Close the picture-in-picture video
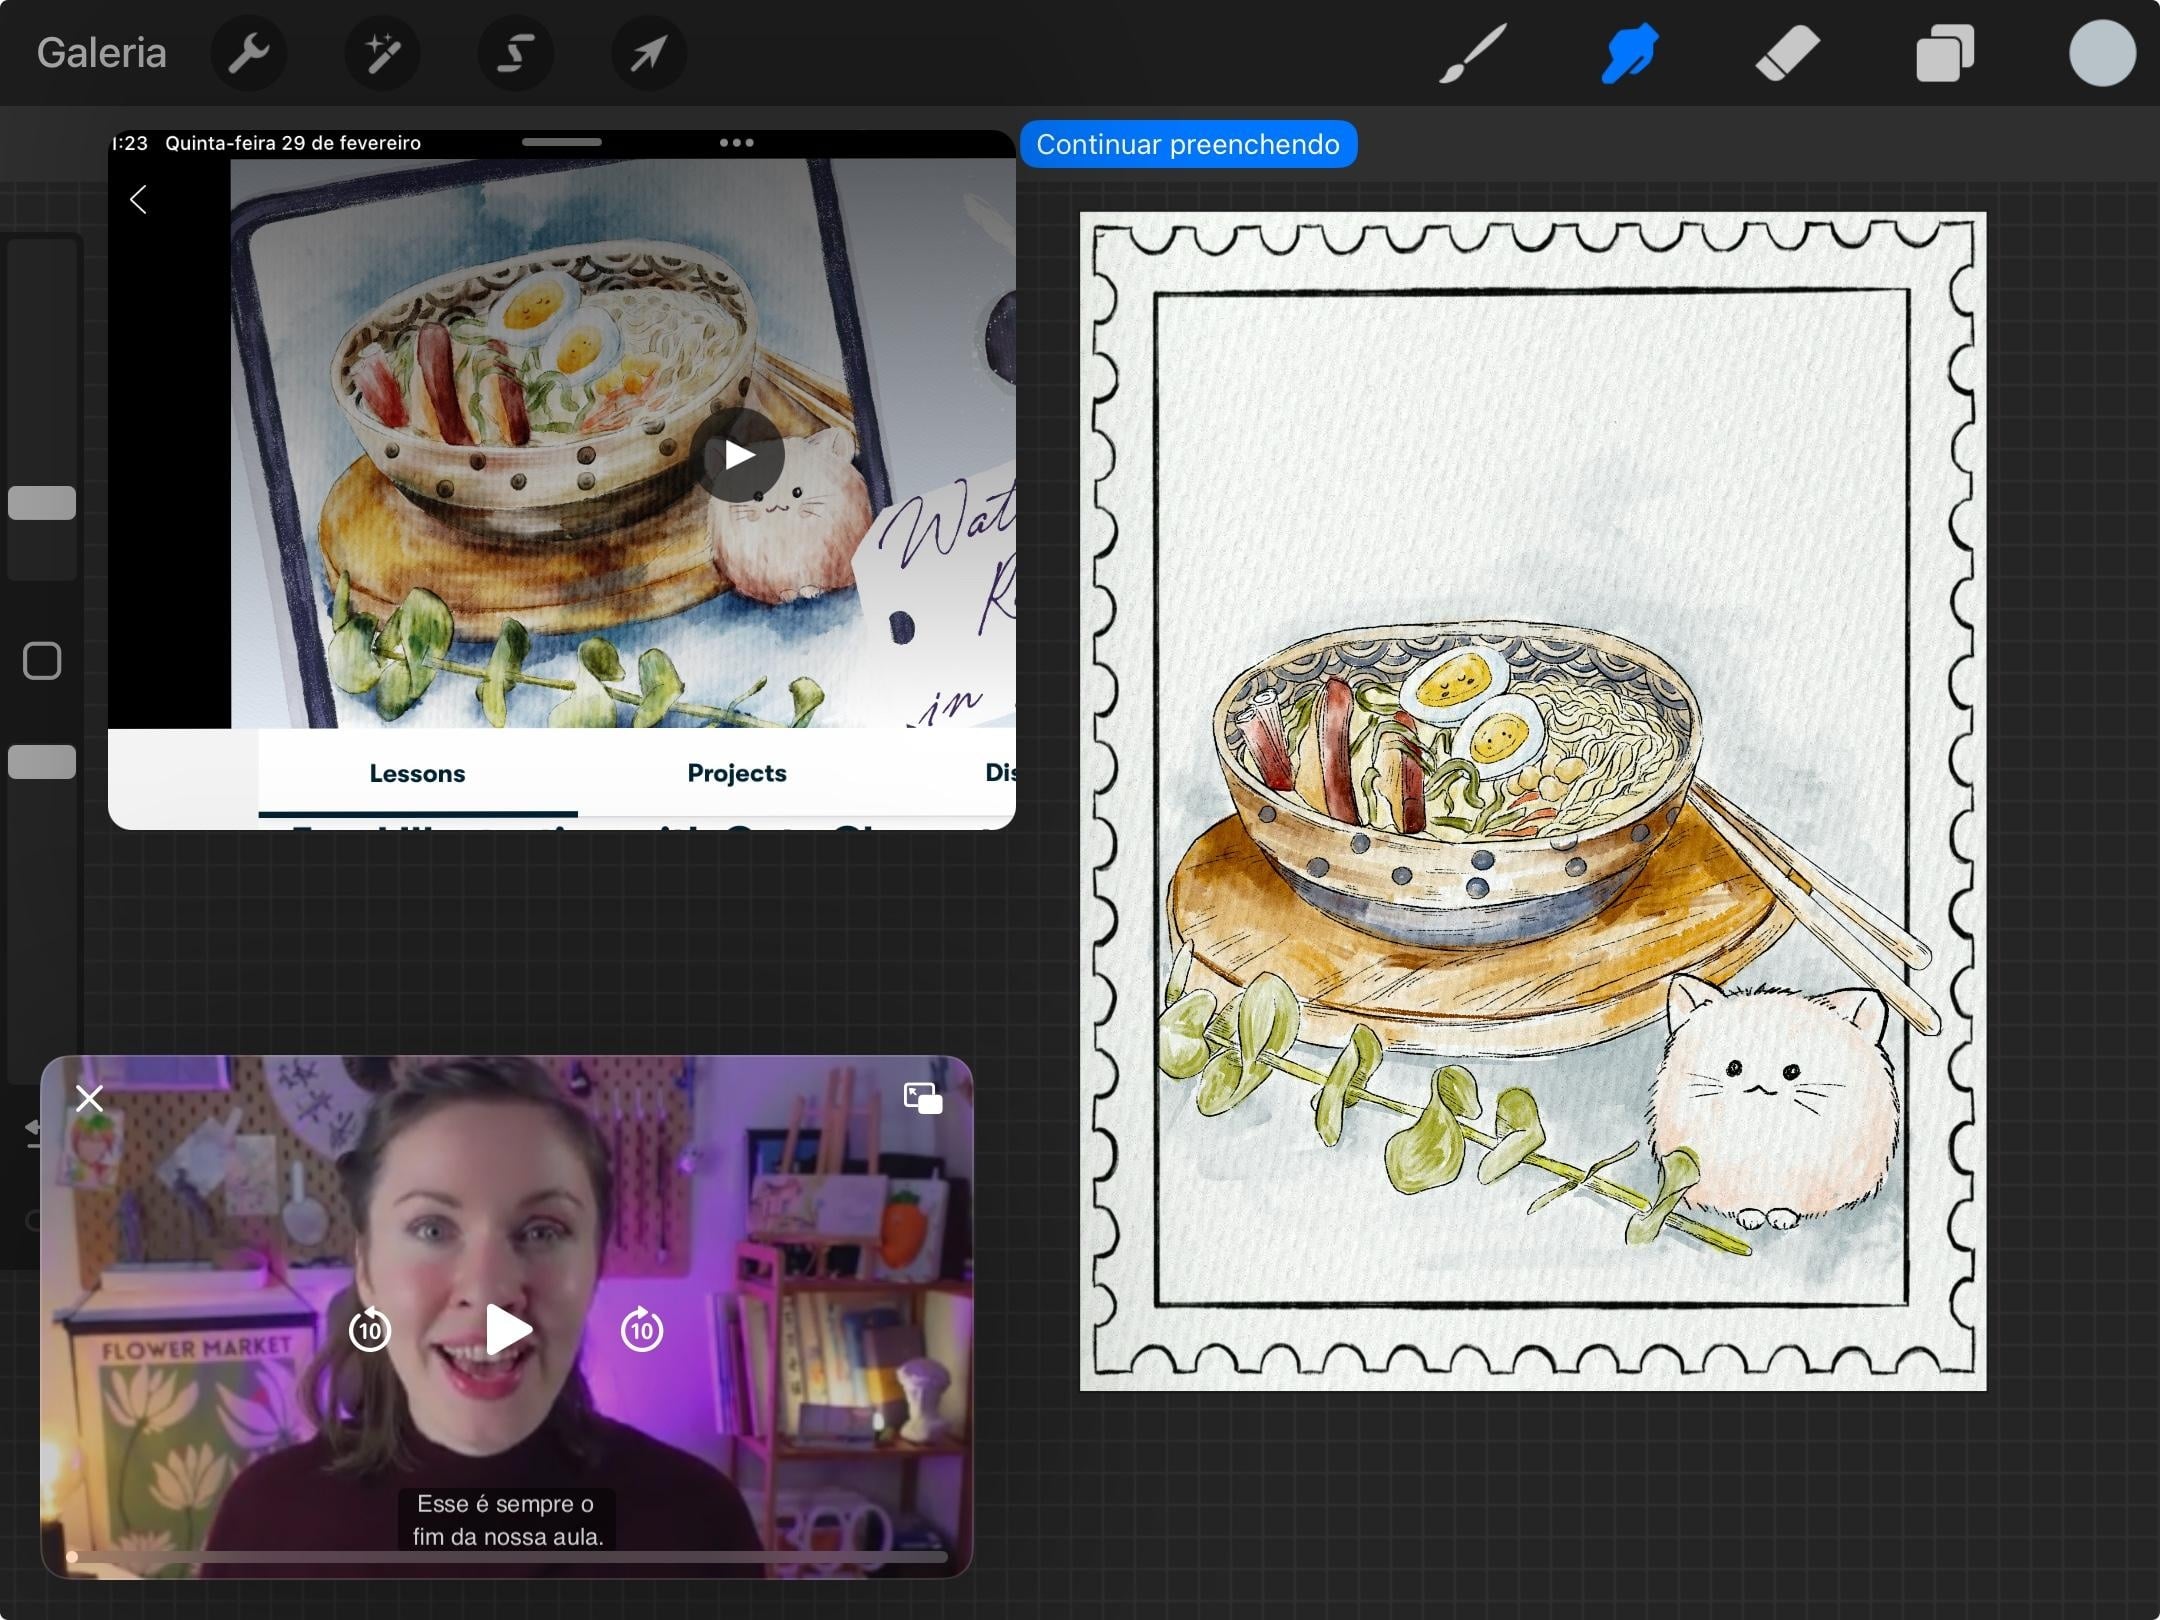 [x=89, y=1099]
